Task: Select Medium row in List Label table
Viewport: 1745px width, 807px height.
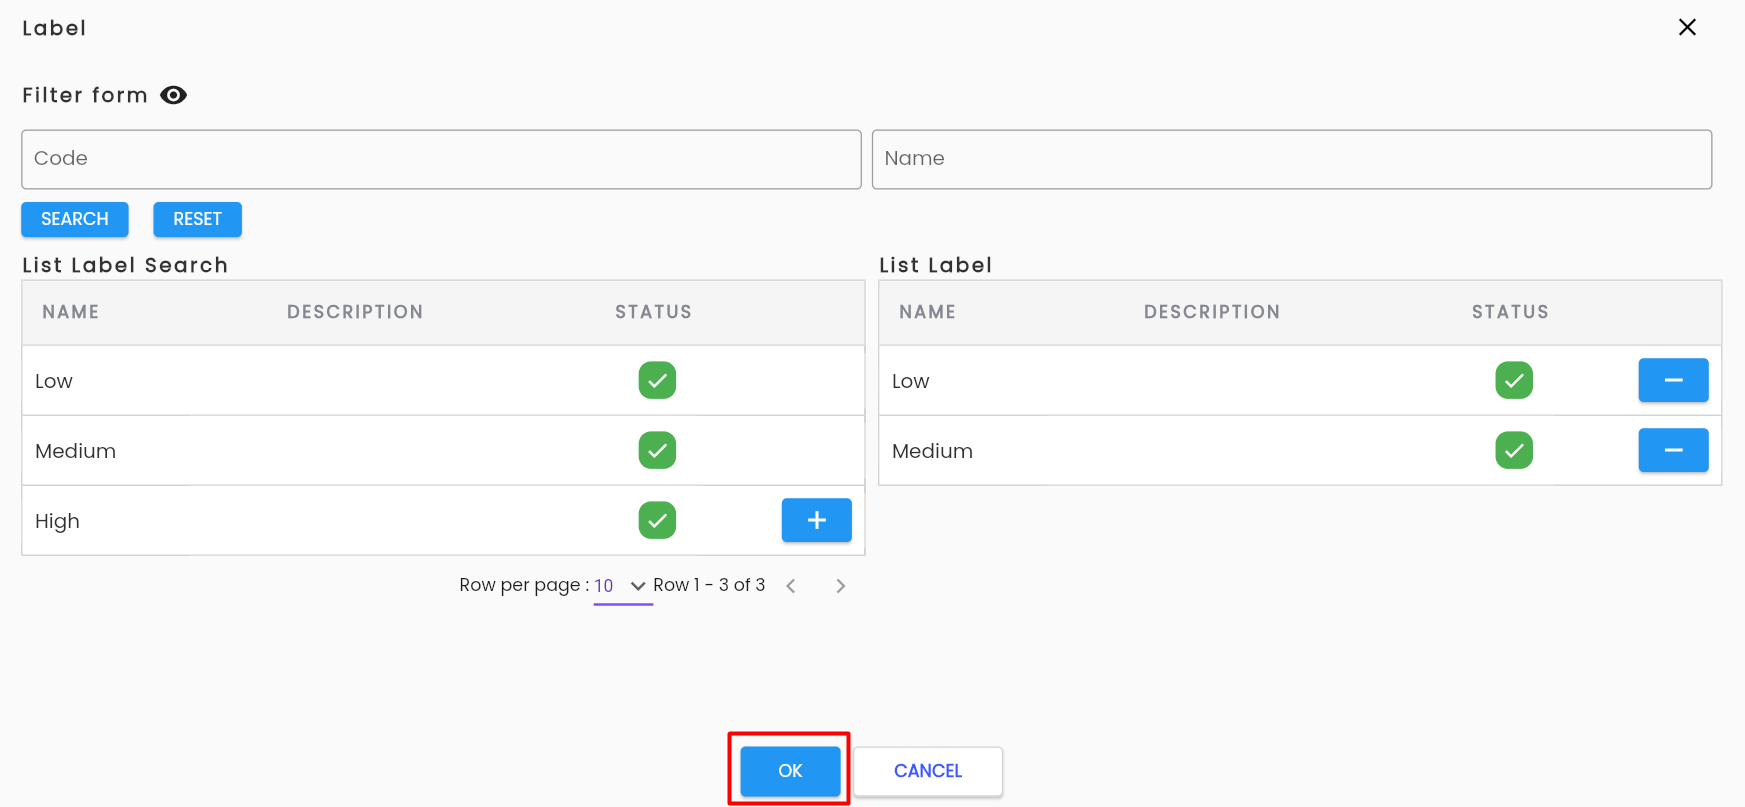Action: click(x=1300, y=450)
